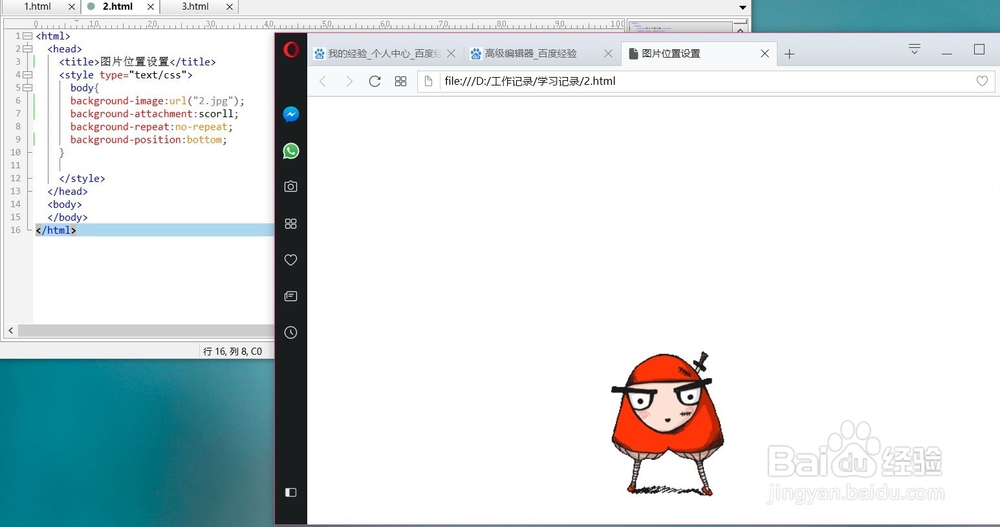
Task: Click the page info icon in address bar
Action: (x=429, y=81)
